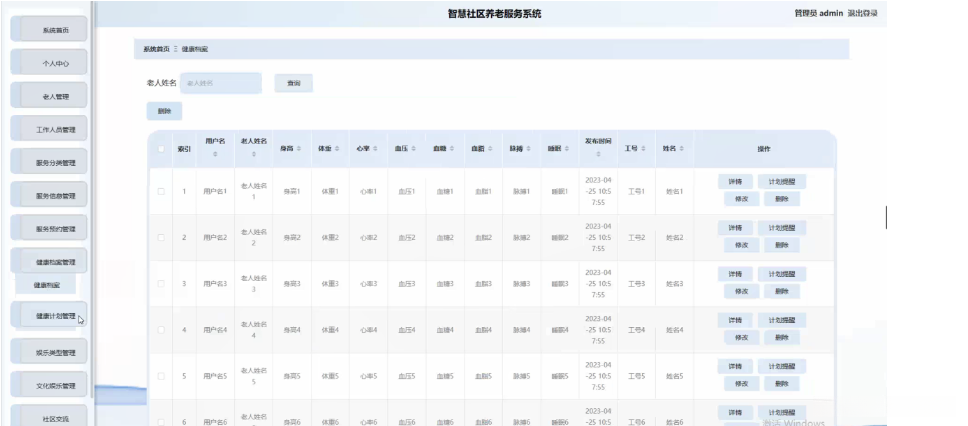The width and height of the screenshot is (968, 426).
Task: Click 修改 for row 工号1
Action: click(741, 199)
